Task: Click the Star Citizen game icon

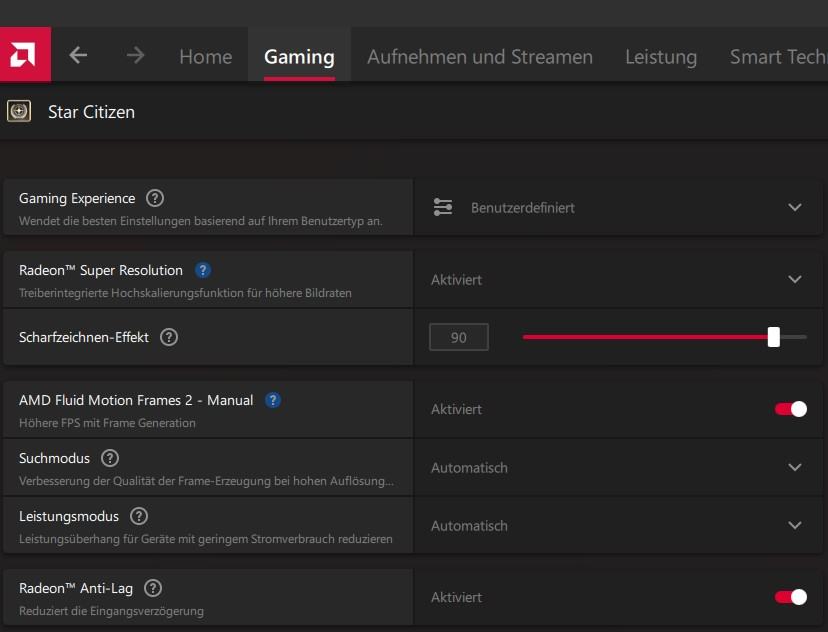Action: point(19,111)
